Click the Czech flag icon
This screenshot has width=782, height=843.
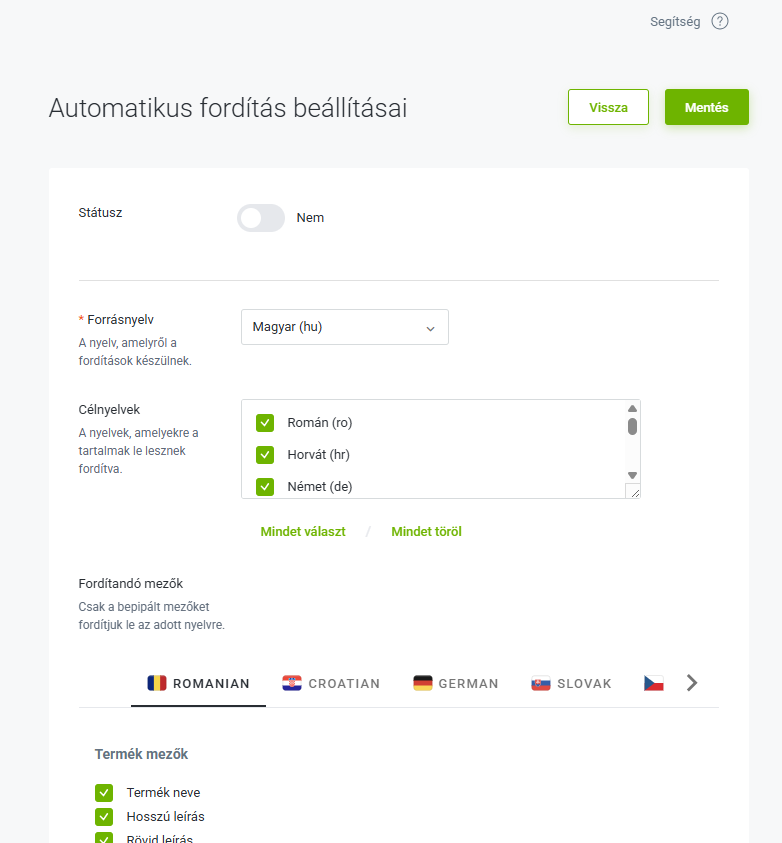tap(654, 683)
